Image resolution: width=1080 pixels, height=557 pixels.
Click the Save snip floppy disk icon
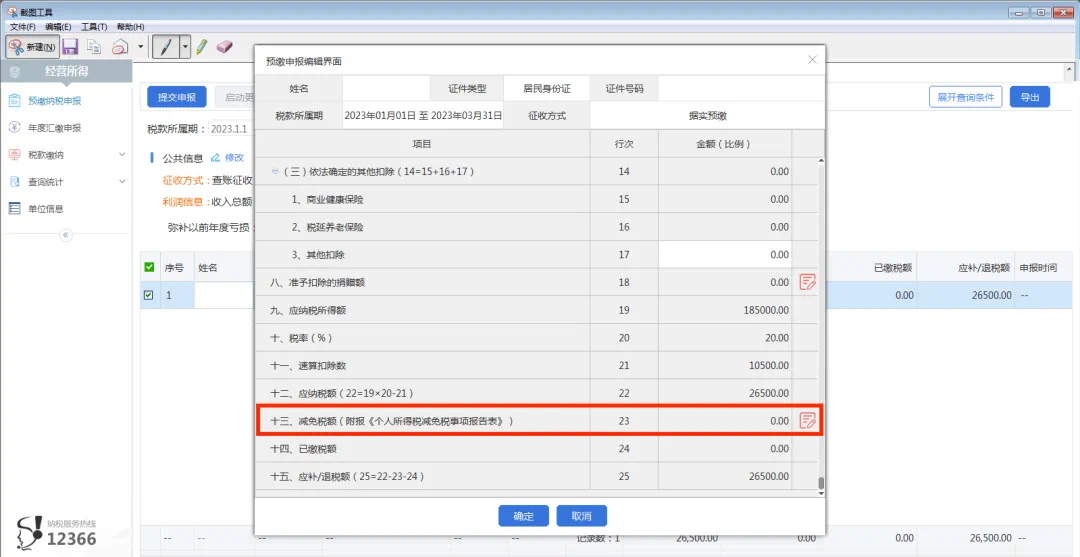(x=70, y=47)
